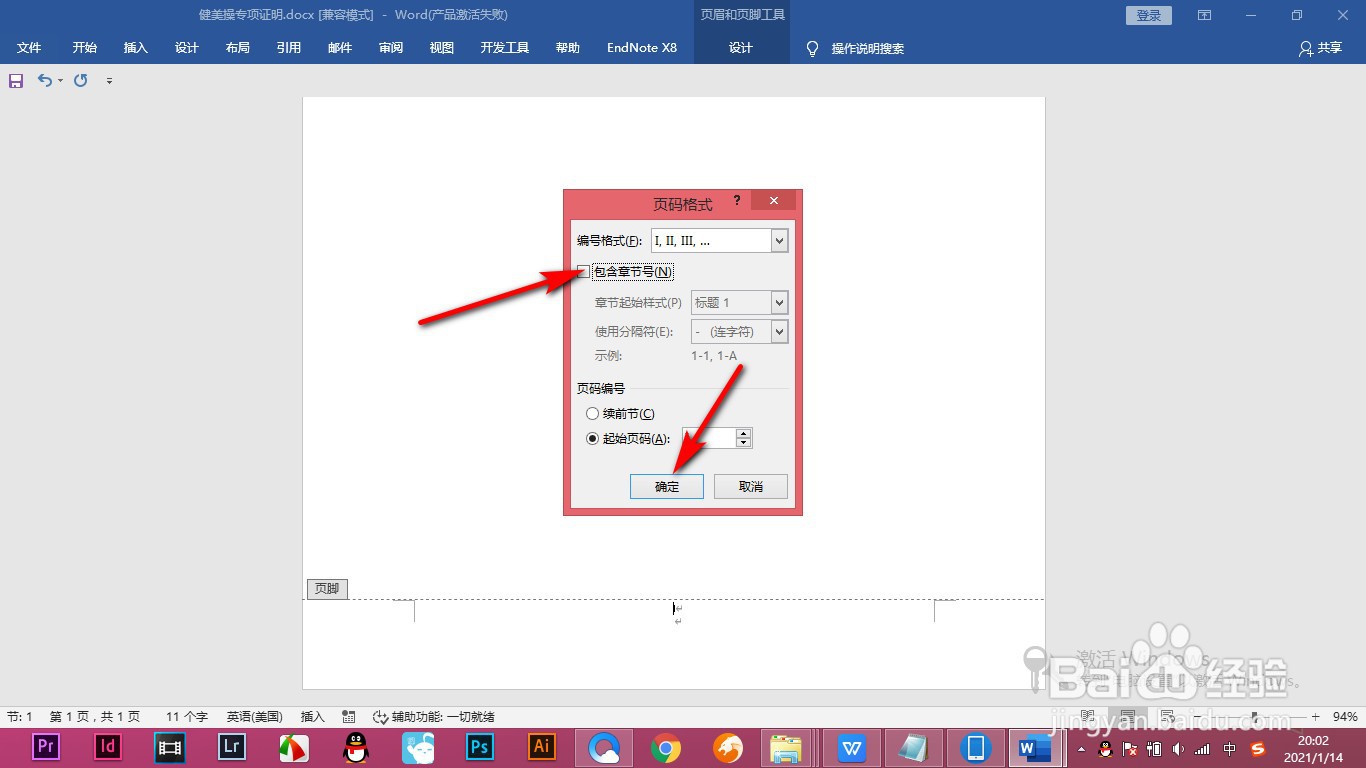Screen dimensions: 1366x768
Task: Click the 插入 mode indicator in status bar
Action: [x=313, y=717]
